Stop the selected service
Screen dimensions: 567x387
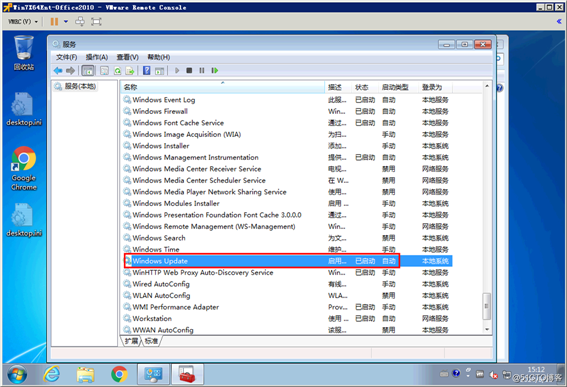tap(189, 71)
